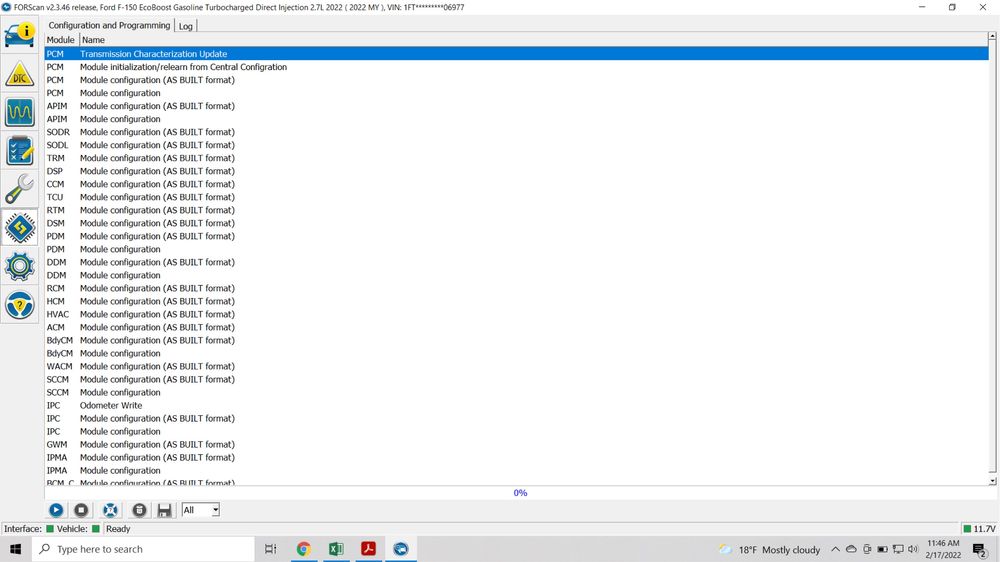
Task: Show hidden system tray icons chevron
Action: [835, 549]
